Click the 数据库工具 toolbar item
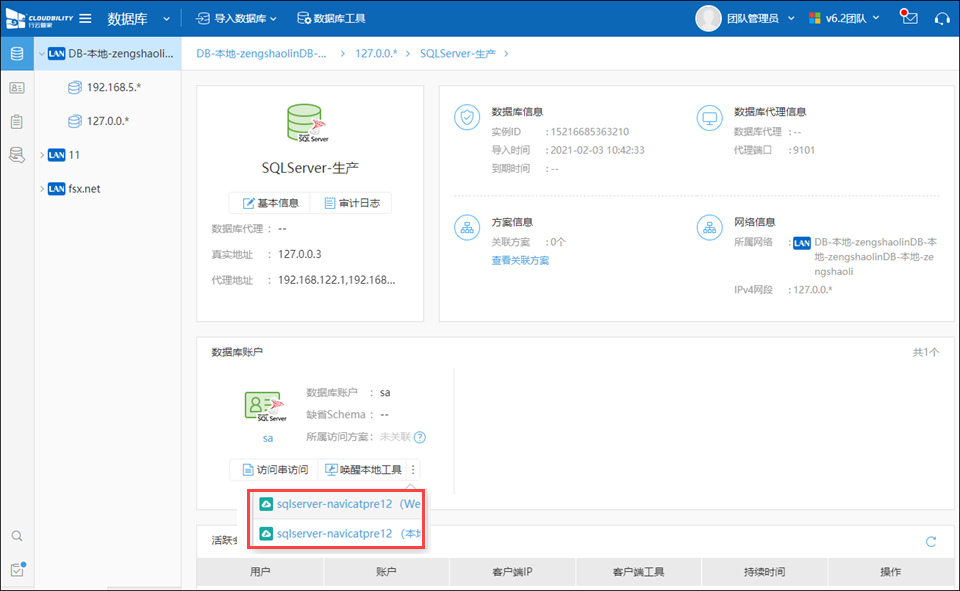This screenshot has height=591, width=960. (x=331, y=18)
